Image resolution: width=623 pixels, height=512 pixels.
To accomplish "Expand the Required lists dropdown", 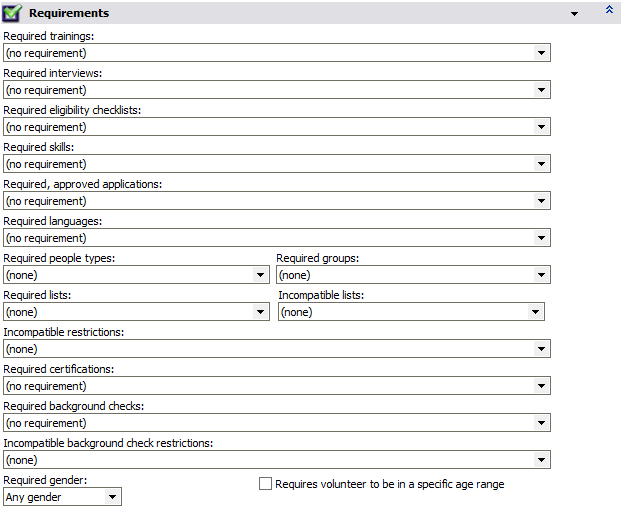I will (x=260, y=312).
